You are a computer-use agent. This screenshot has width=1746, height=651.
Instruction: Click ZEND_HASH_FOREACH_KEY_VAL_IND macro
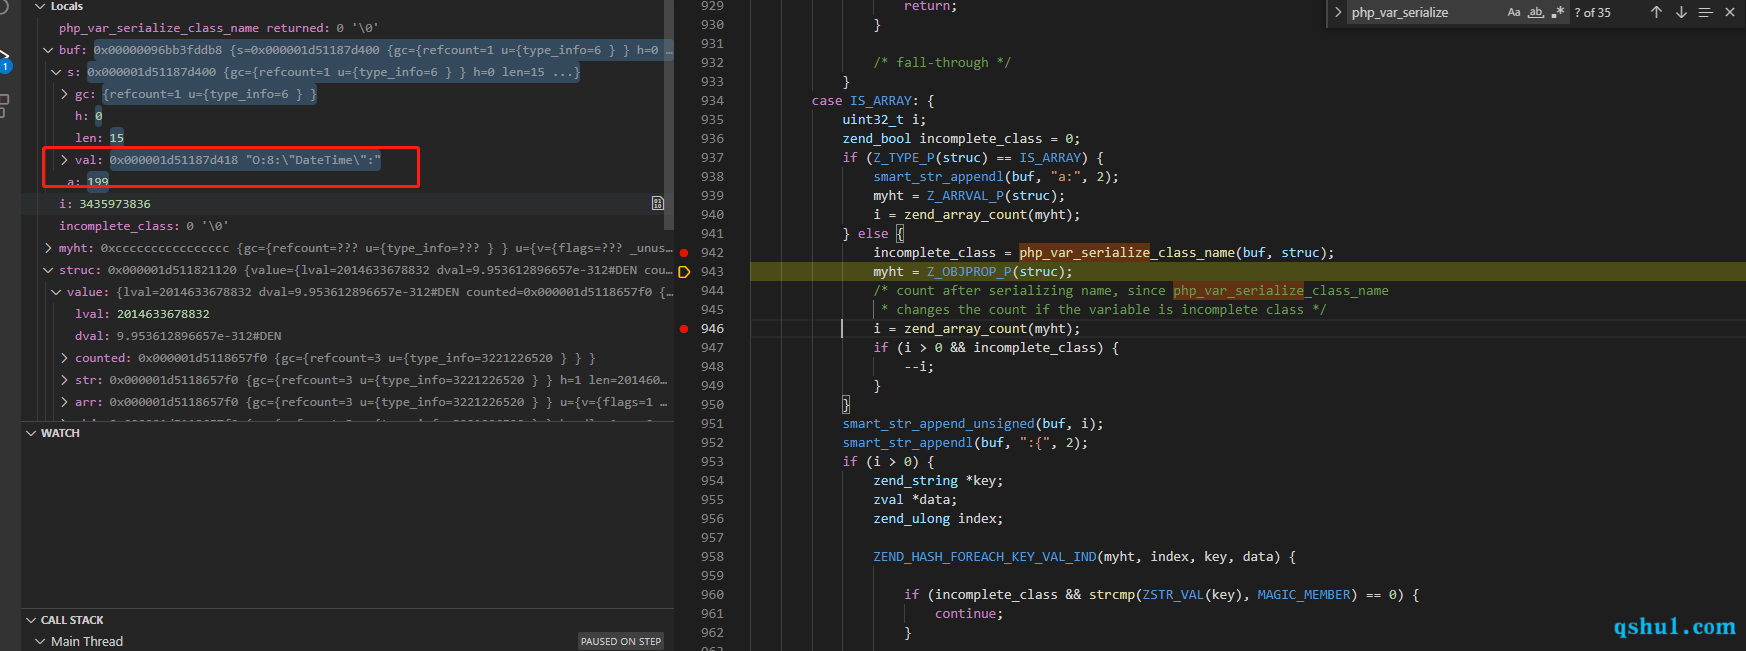(x=985, y=556)
